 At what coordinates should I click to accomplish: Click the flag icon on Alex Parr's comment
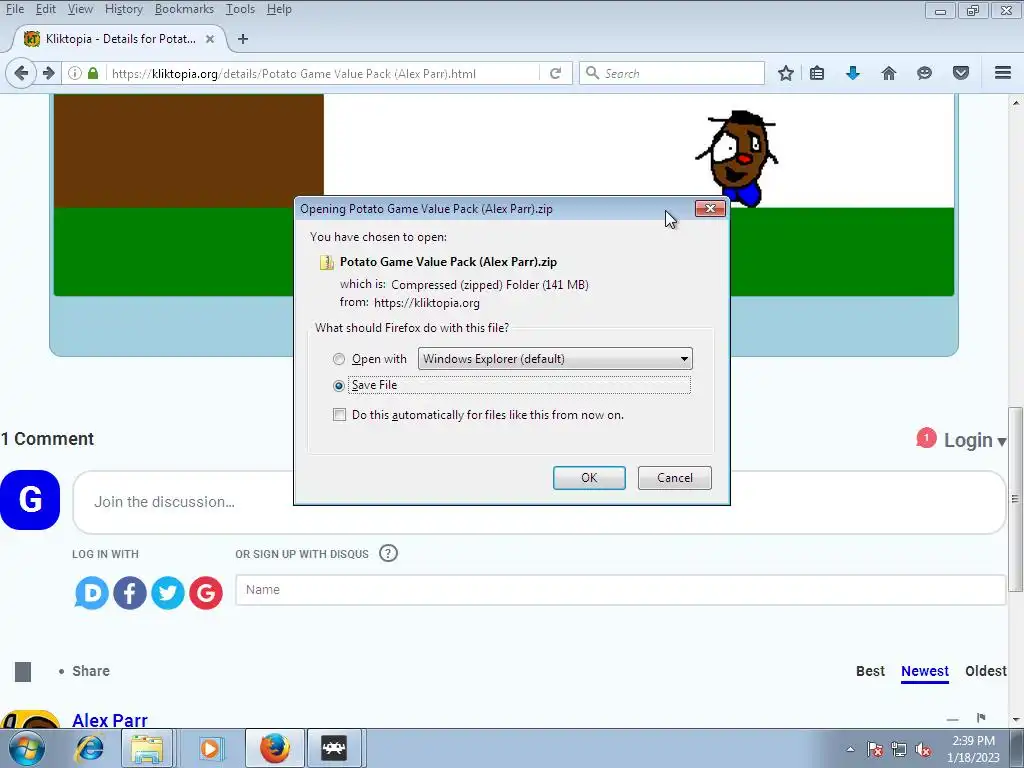981,718
